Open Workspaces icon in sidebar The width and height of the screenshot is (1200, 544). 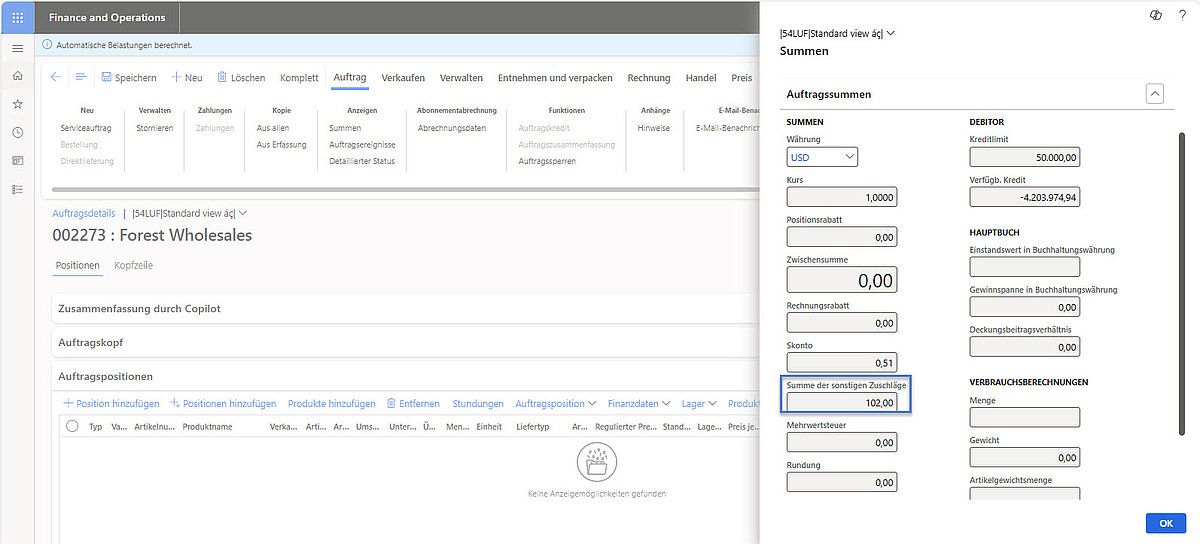coord(17,160)
